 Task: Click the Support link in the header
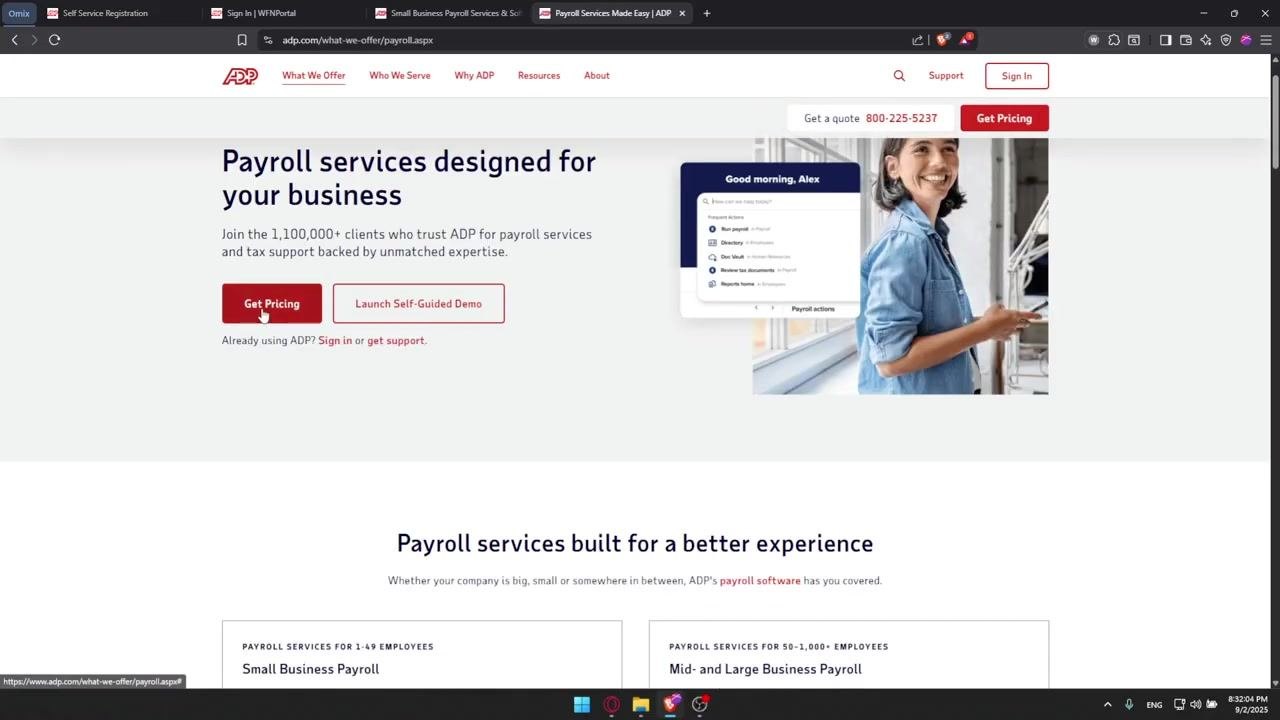click(946, 76)
